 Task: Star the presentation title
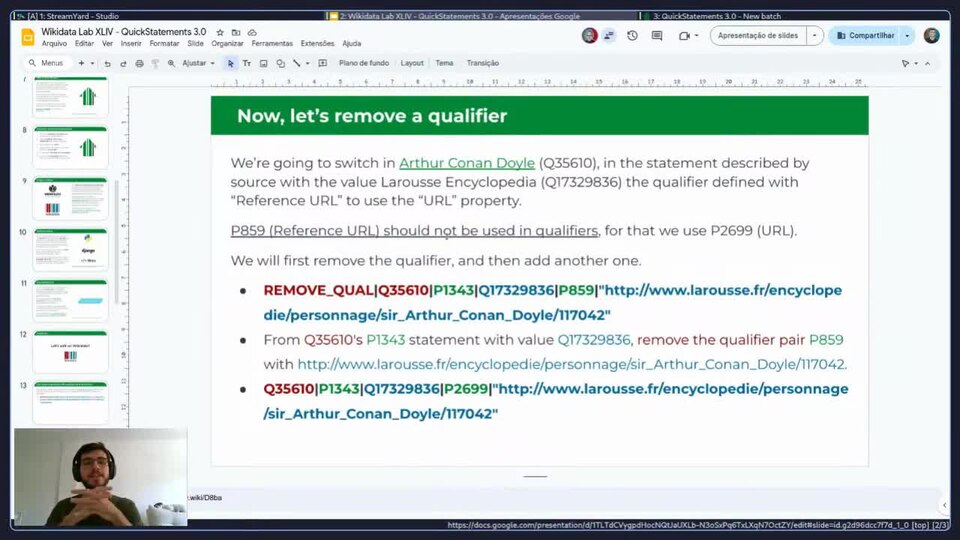point(220,32)
